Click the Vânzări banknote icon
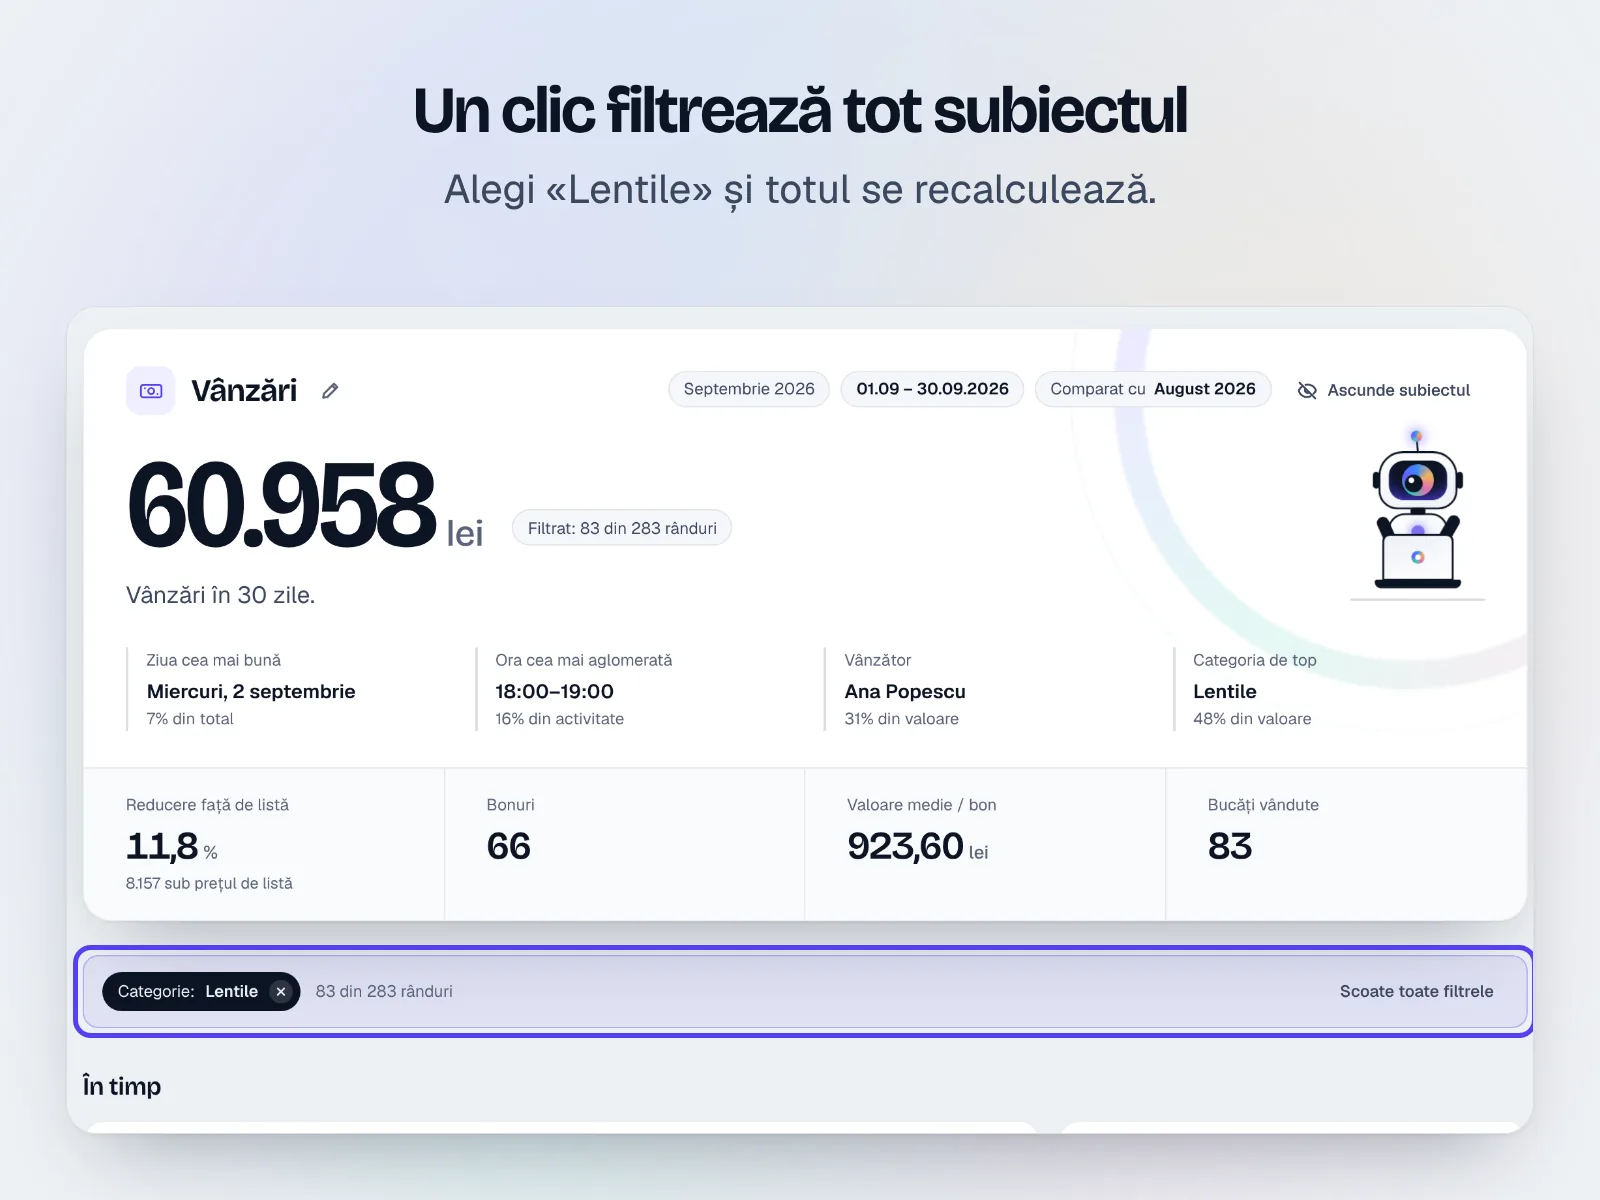The image size is (1600, 1200). (151, 391)
